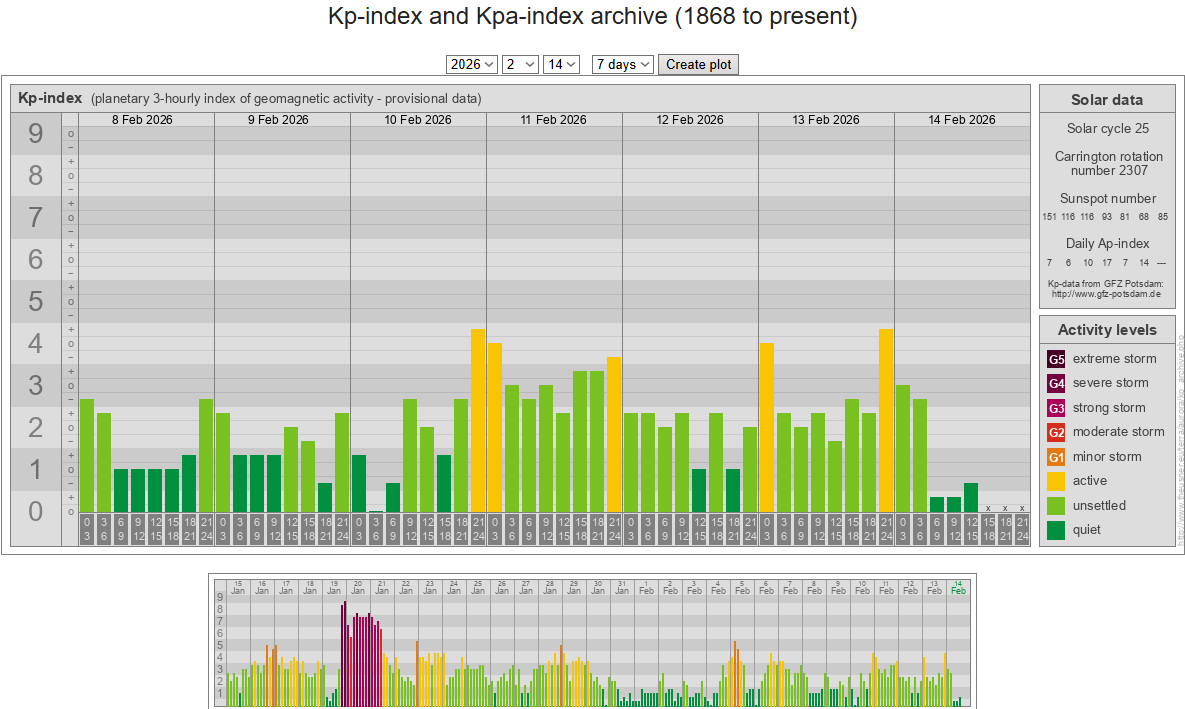Open the 7 days period dropdown
The image size is (1185, 709).
tap(622, 64)
